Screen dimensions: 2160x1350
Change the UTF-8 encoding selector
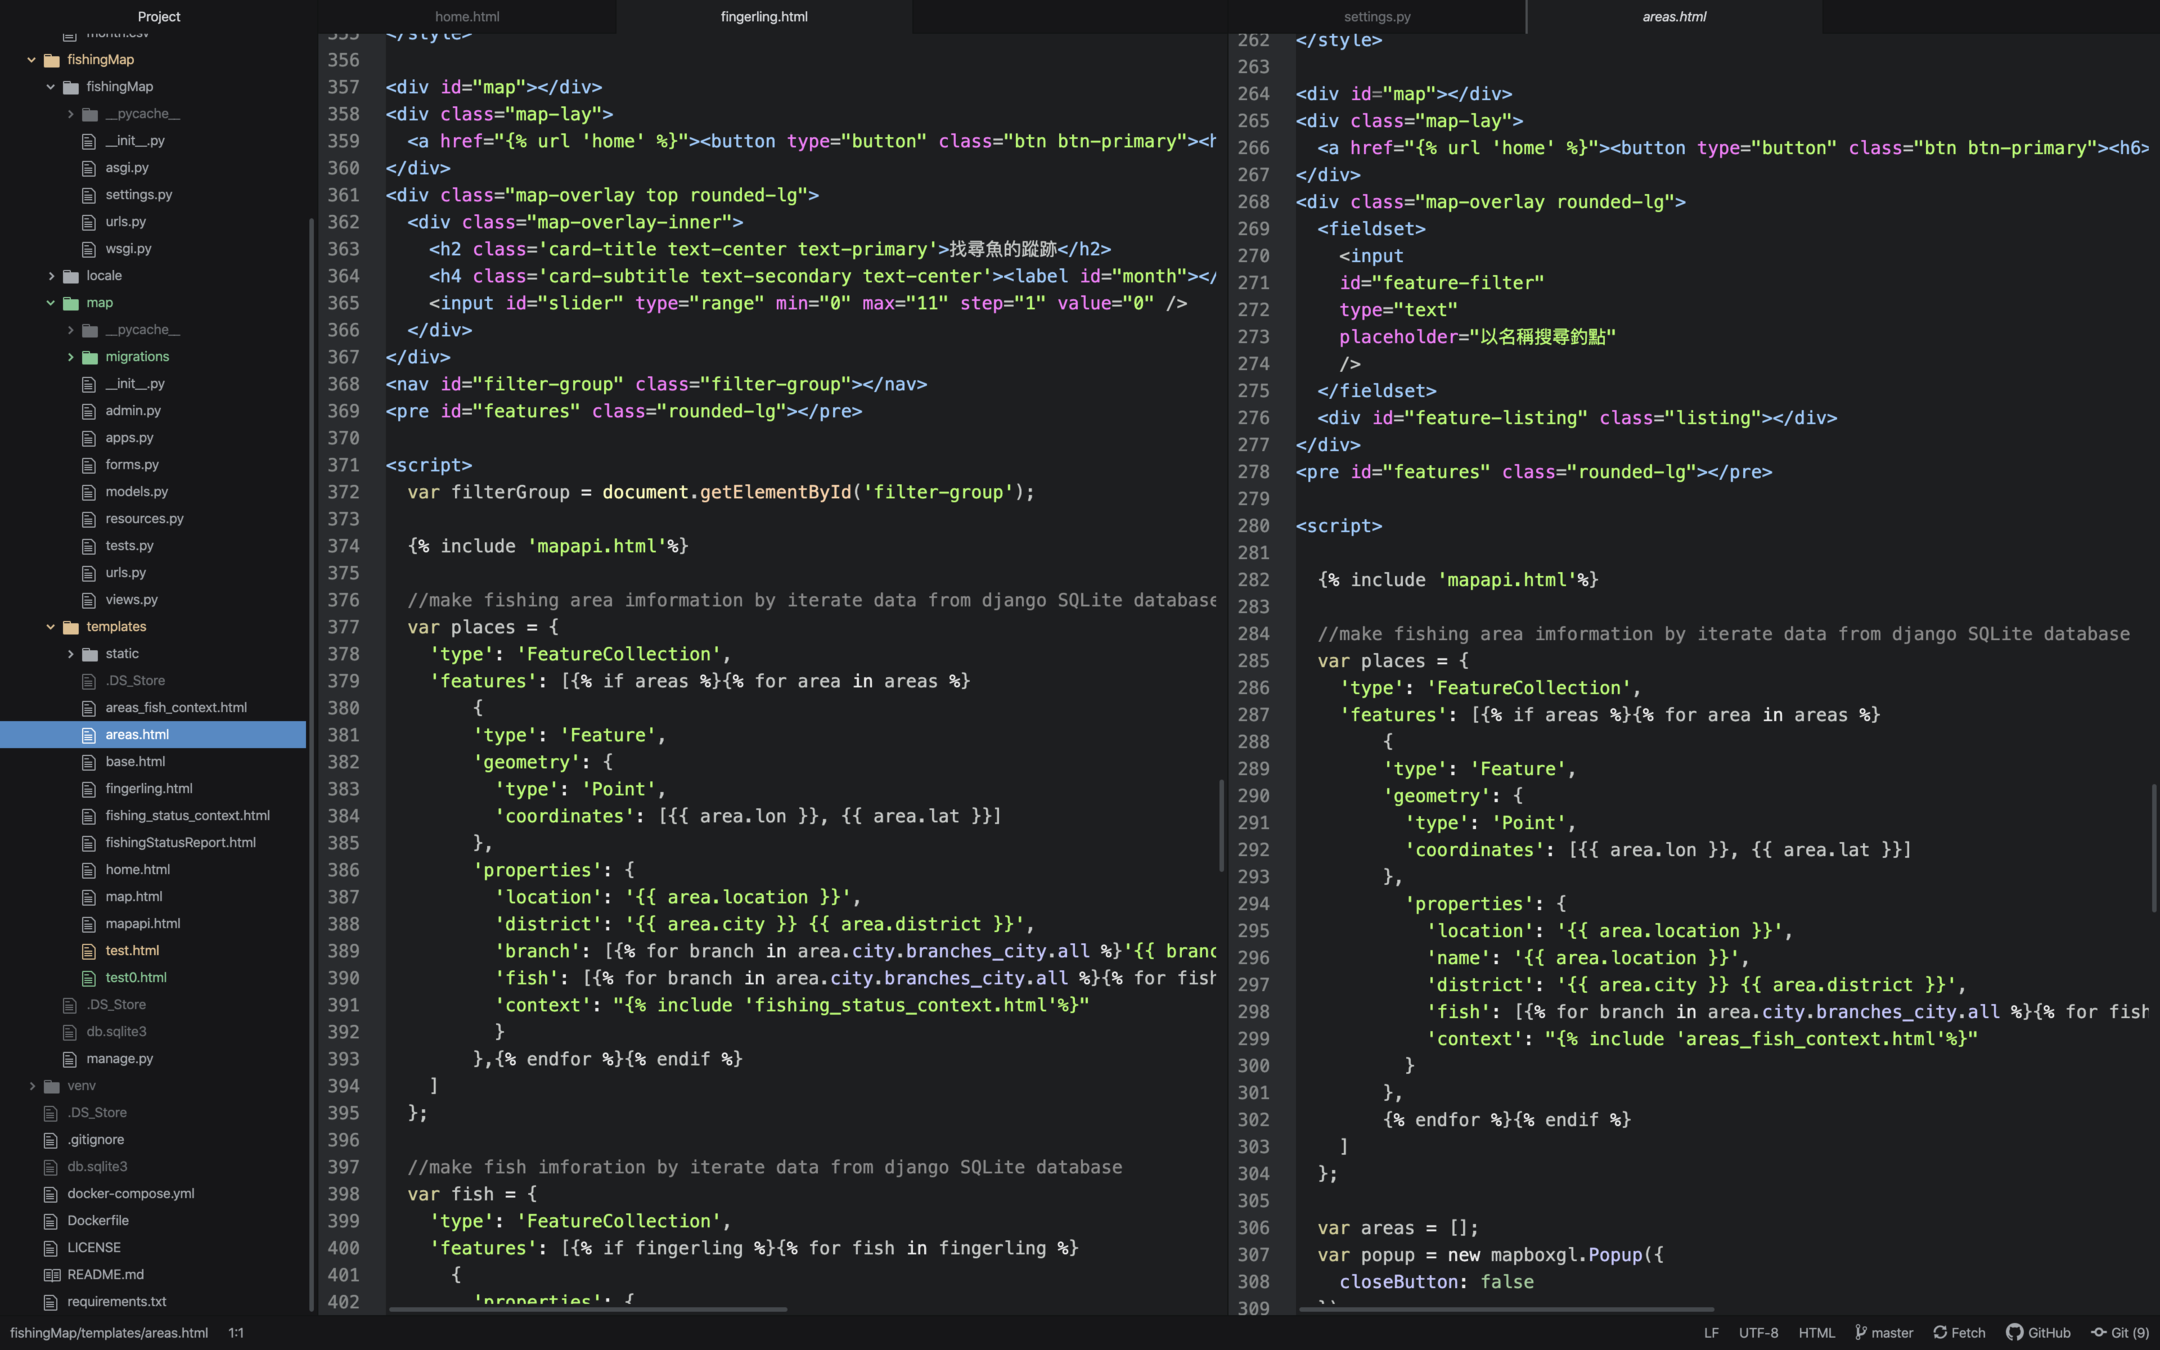click(1758, 1332)
